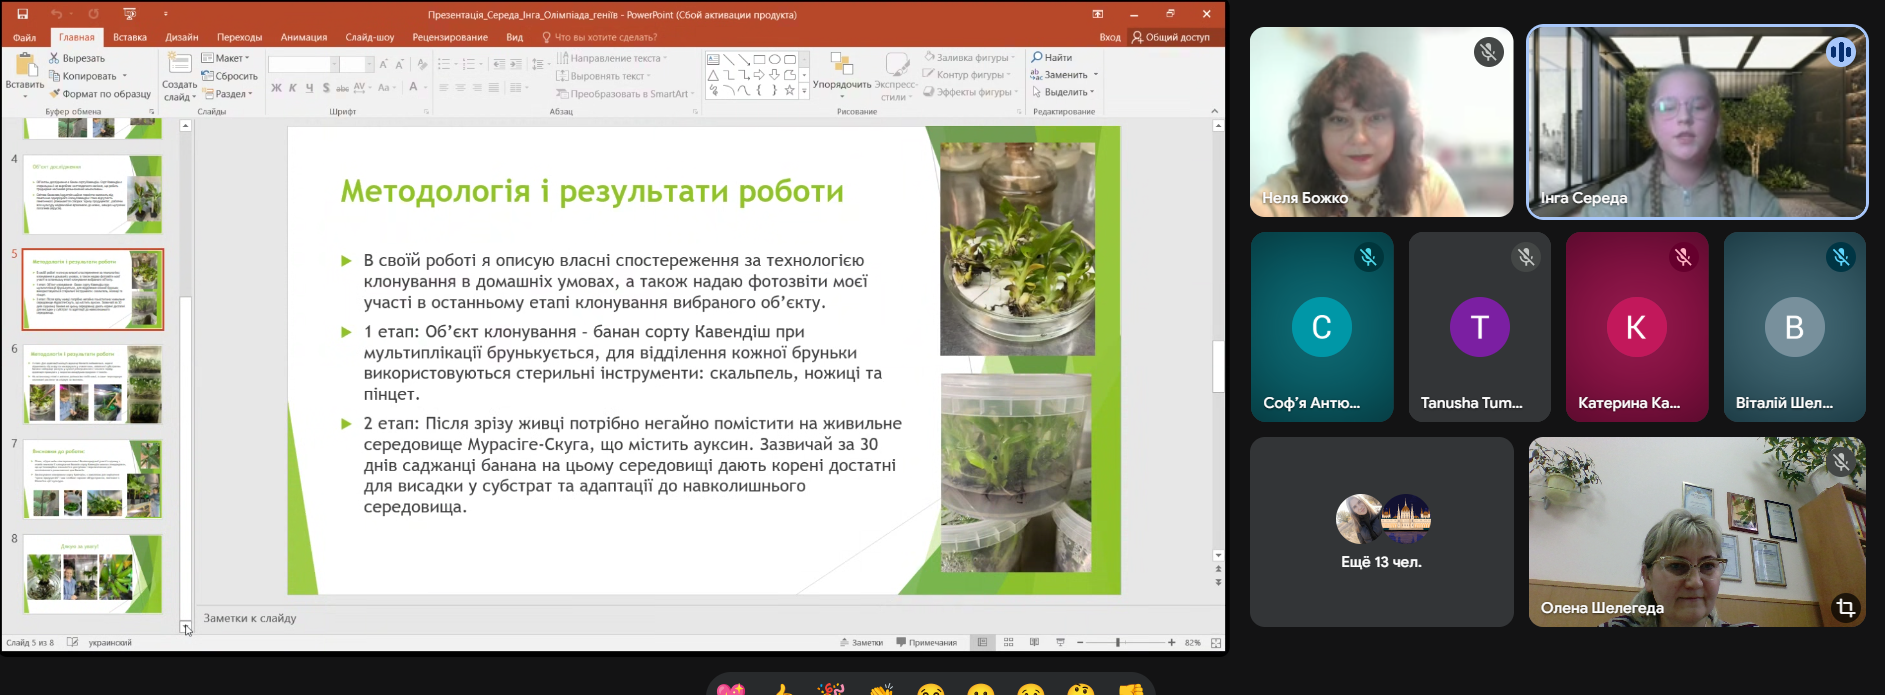Screen dimensions: 1885x695
Task: Click the crop icon on Олена Шелегеда's video
Action: click(1845, 607)
